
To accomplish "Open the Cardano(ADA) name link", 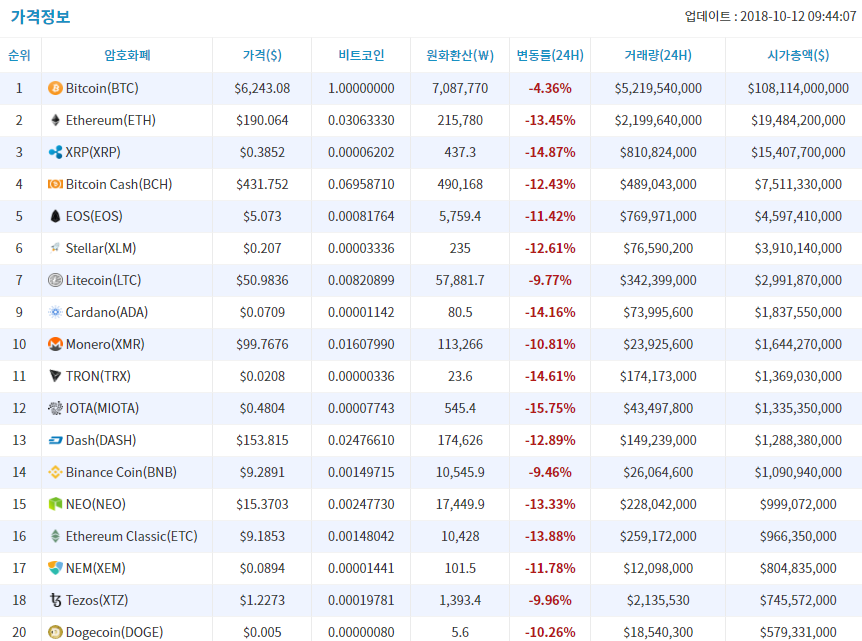I will pos(107,312).
